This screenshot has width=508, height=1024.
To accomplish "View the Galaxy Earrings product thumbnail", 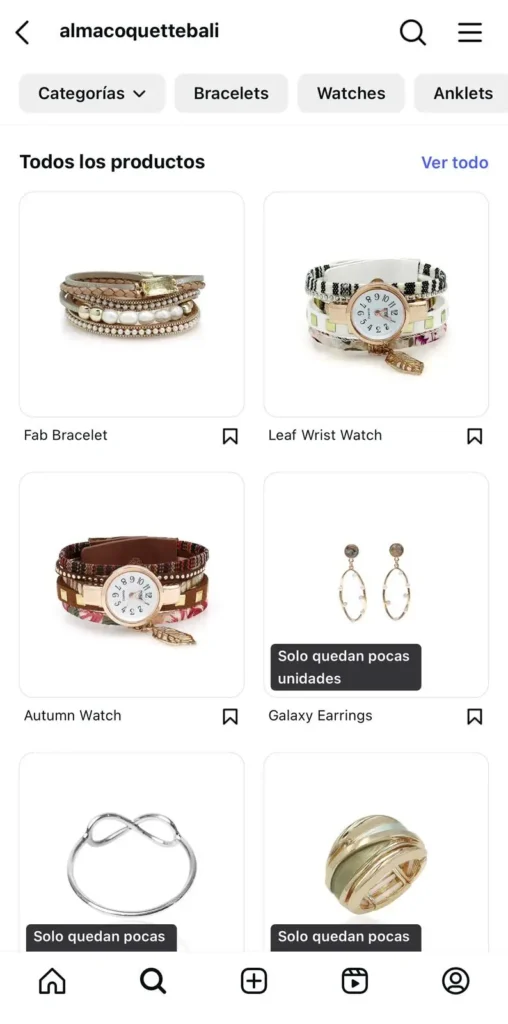I will point(376,585).
